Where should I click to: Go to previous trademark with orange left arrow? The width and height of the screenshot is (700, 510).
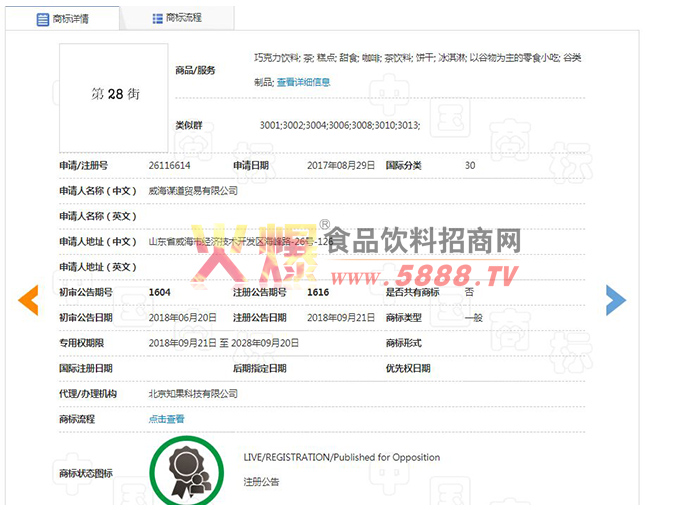(x=28, y=299)
